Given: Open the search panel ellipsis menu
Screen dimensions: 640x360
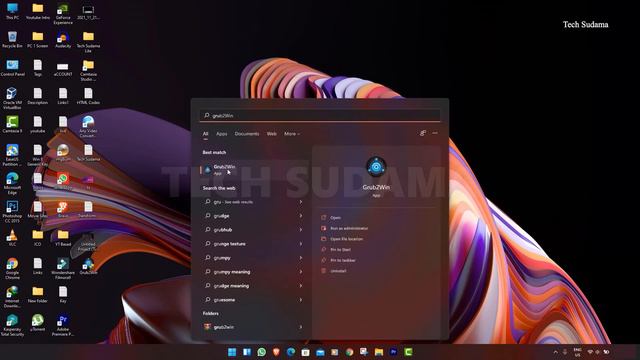Looking at the screenshot, I should pyautogui.click(x=435, y=133).
